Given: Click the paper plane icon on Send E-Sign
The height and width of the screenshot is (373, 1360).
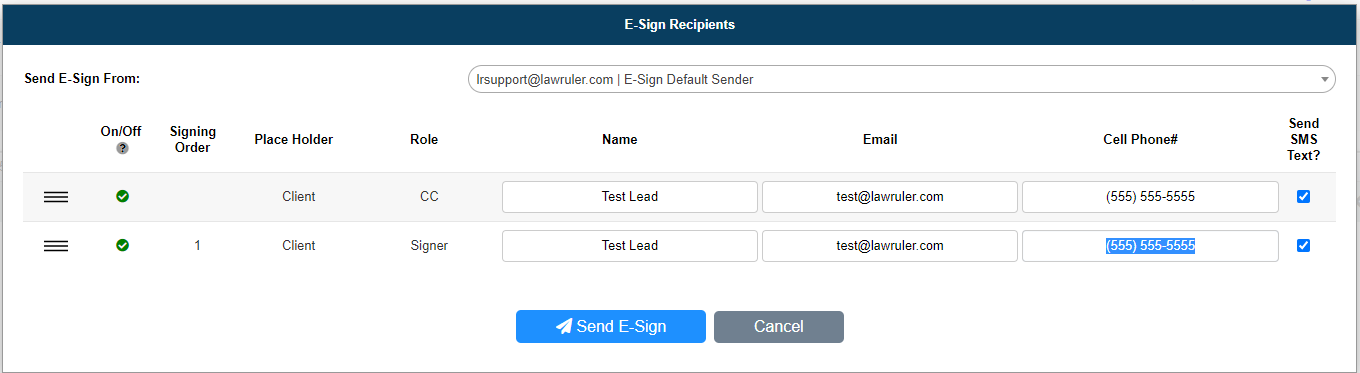Looking at the screenshot, I should pyautogui.click(x=564, y=326).
